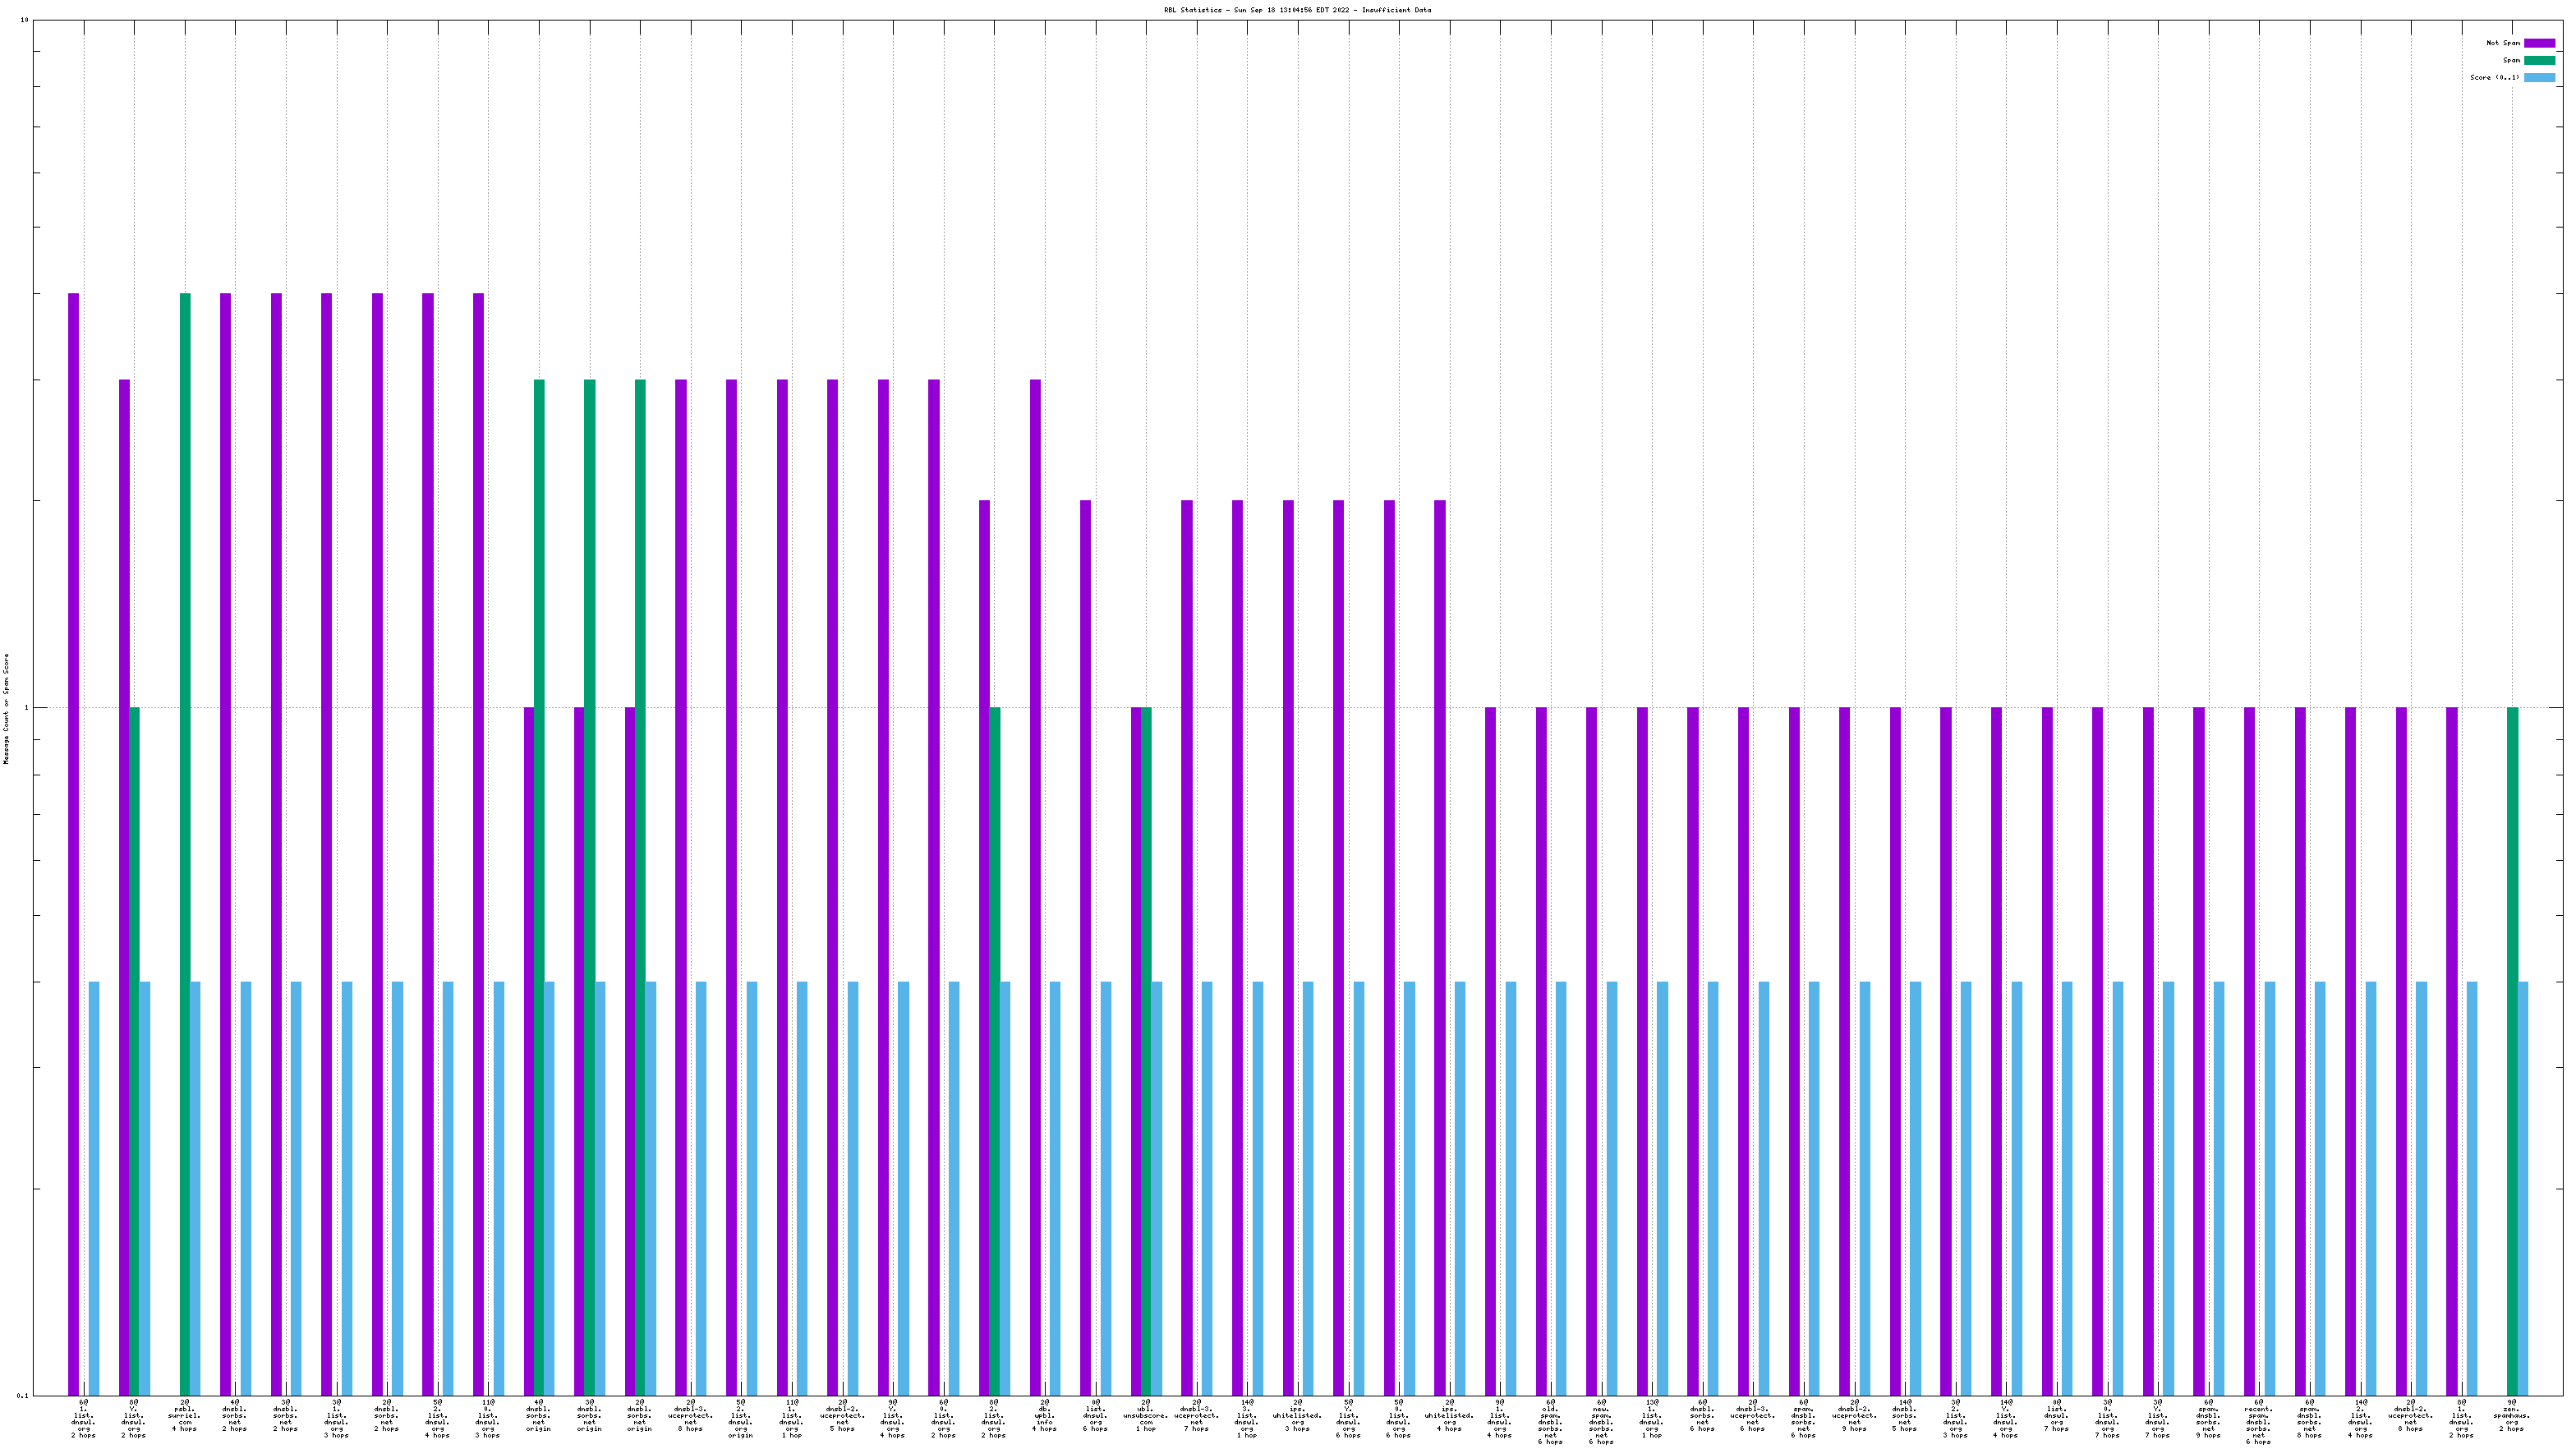Click the purple Not Spam legend swatch
The image size is (2576, 1449).
click(2539, 43)
